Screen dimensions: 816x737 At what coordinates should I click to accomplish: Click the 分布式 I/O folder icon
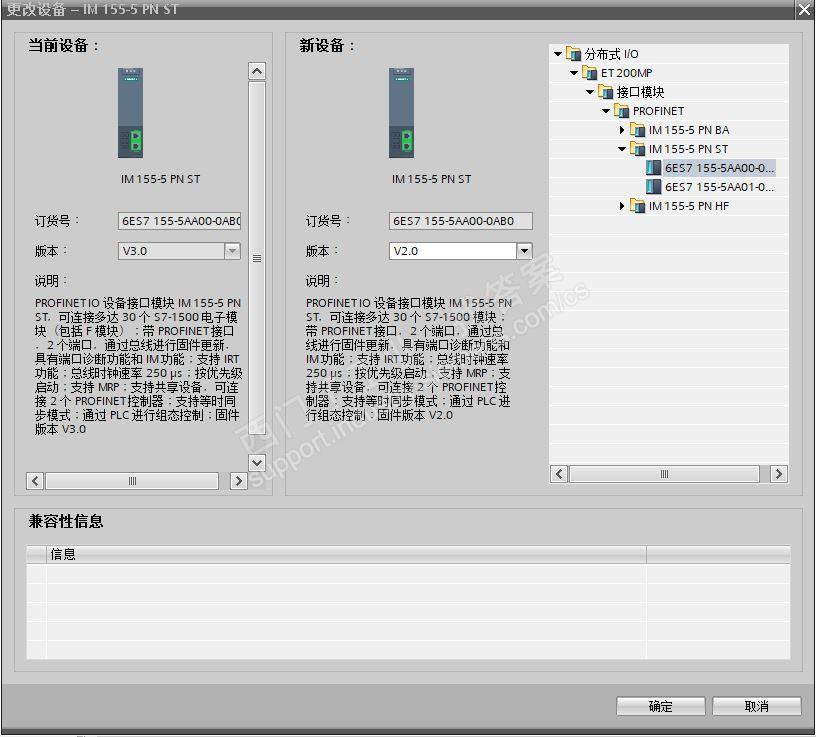573,54
